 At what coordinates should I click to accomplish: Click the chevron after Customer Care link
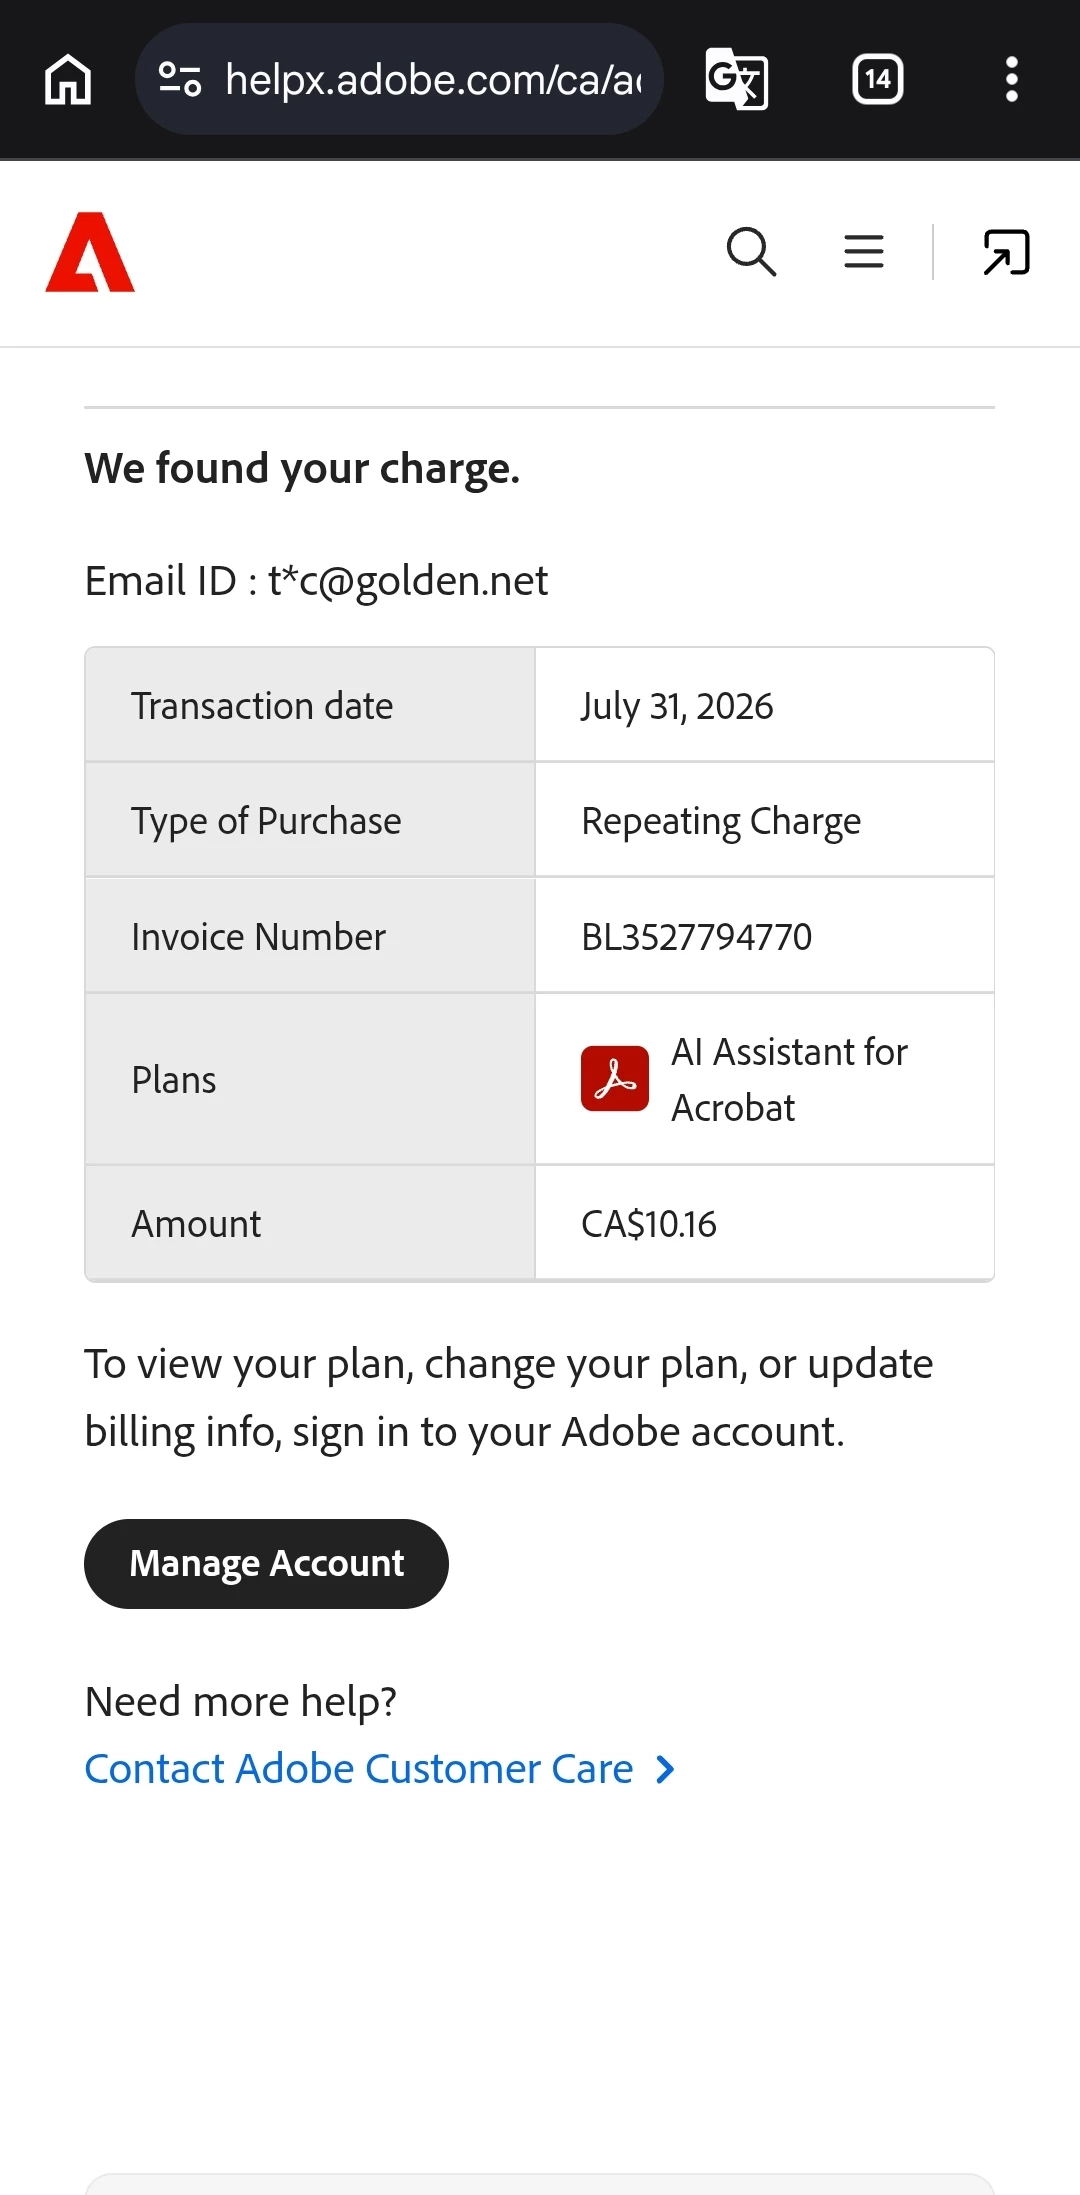(665, 1770)
